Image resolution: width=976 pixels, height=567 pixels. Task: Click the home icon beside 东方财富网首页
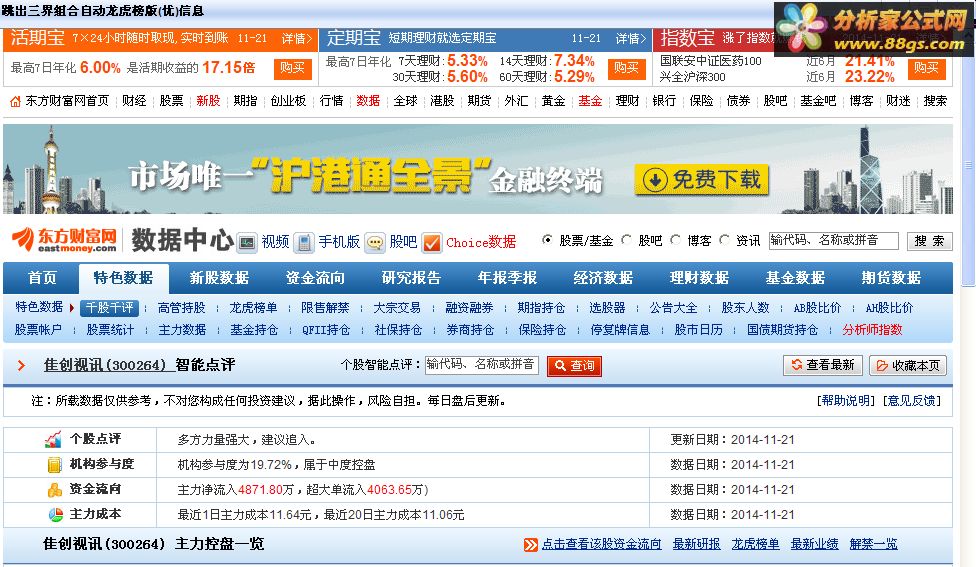15,101
